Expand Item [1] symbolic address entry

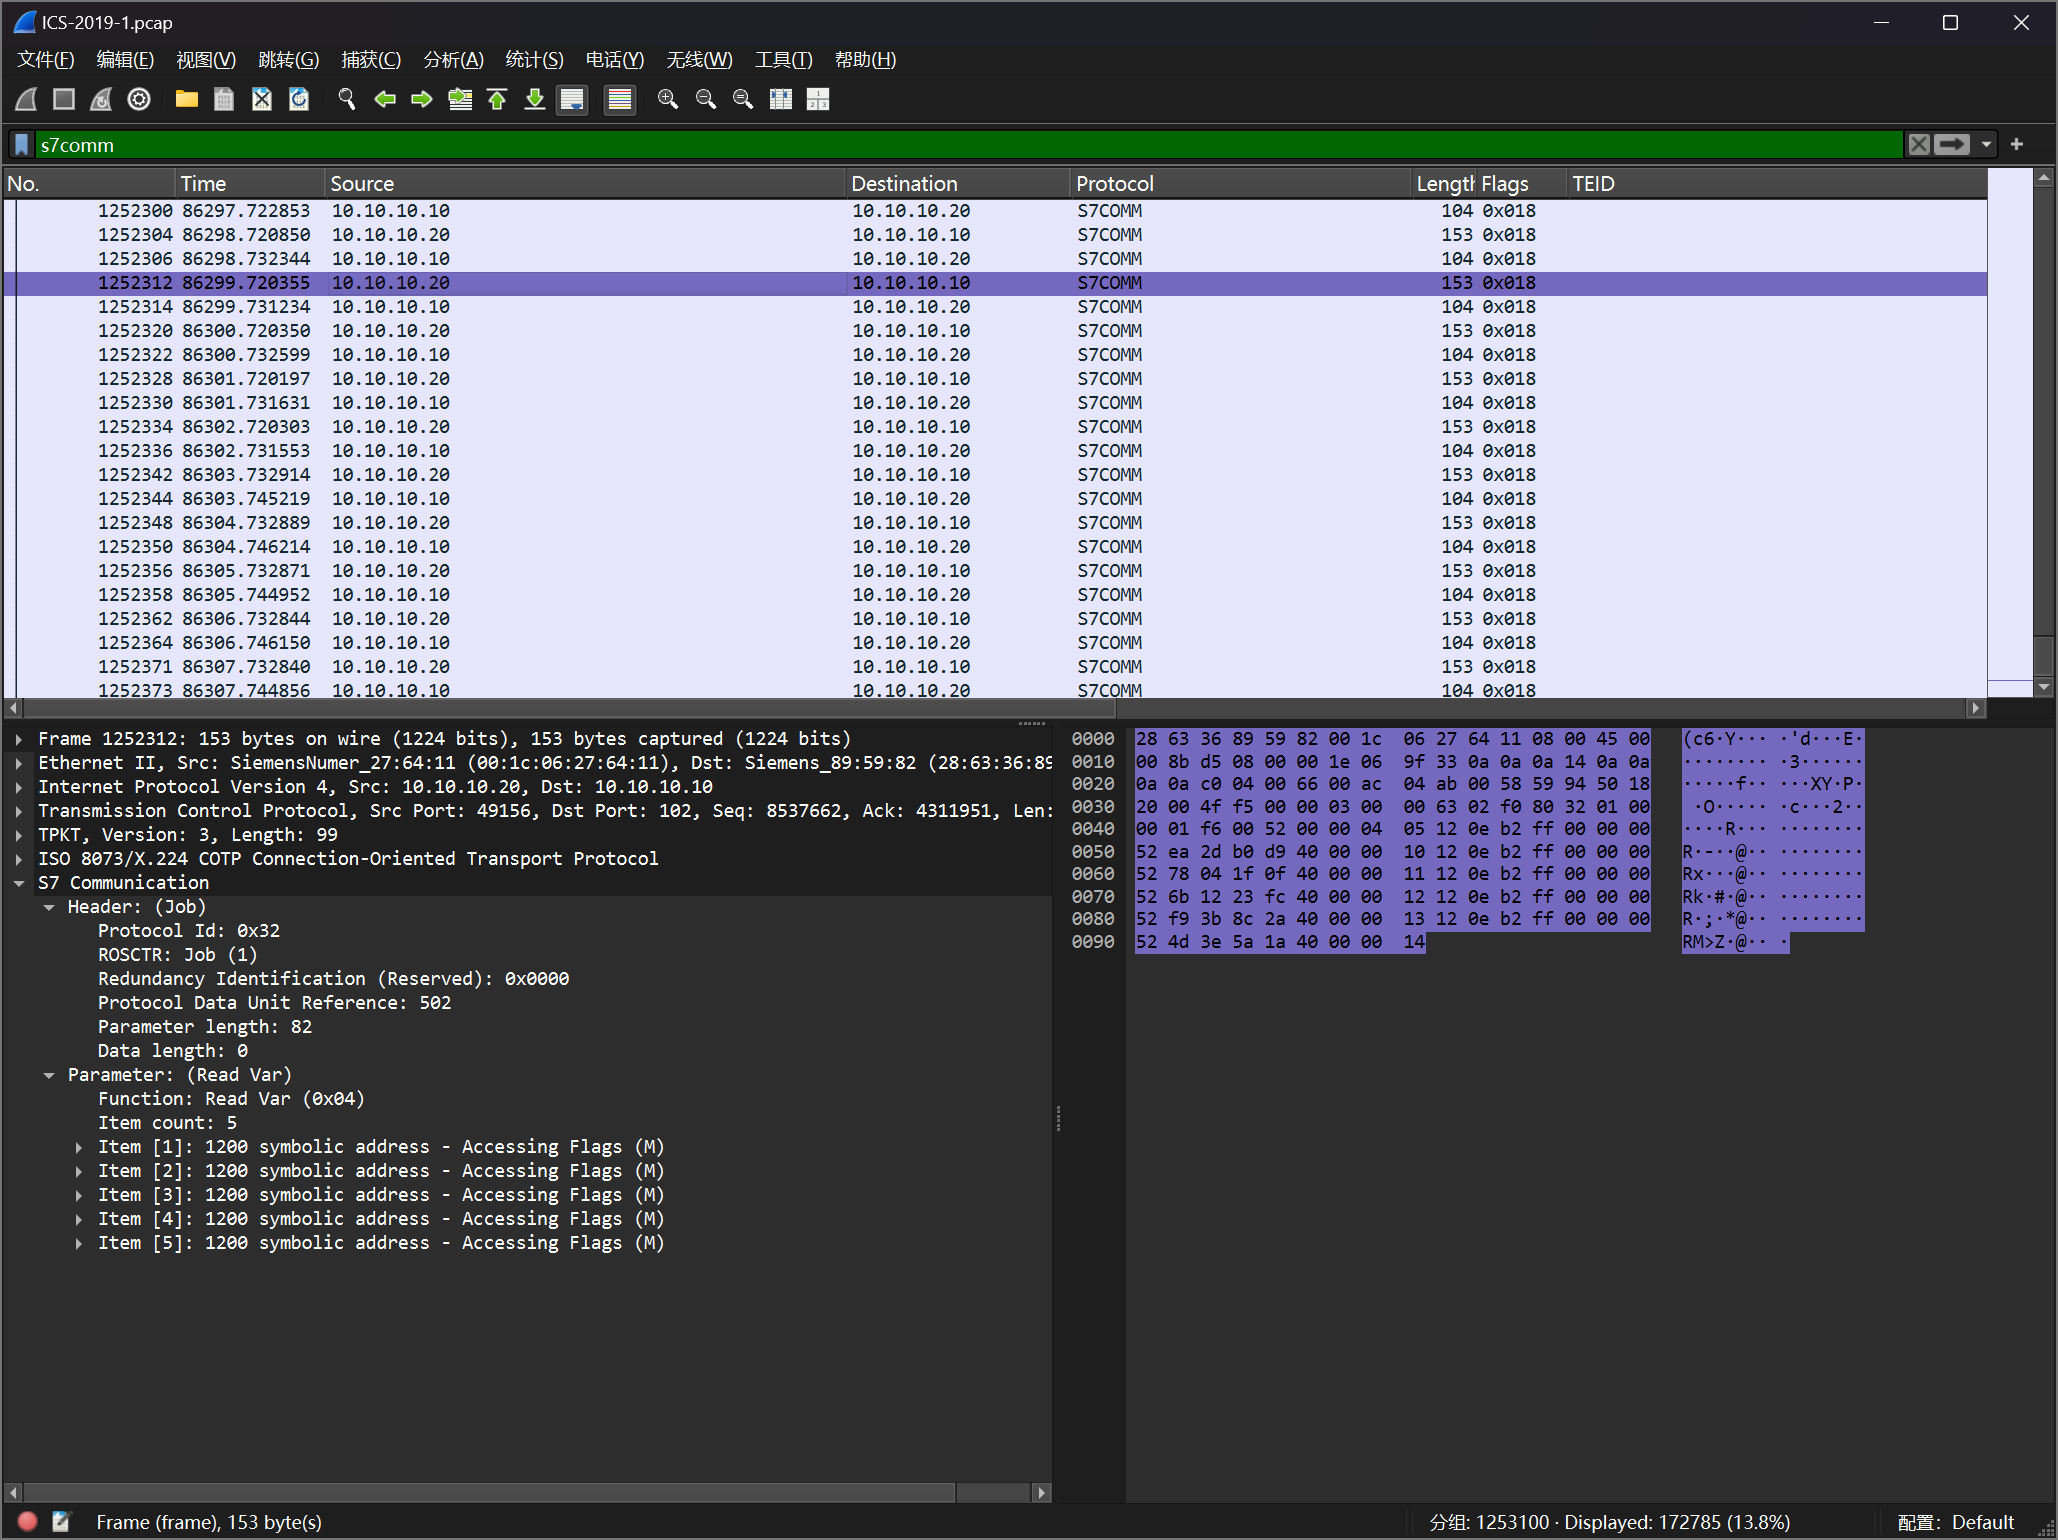79,1147
